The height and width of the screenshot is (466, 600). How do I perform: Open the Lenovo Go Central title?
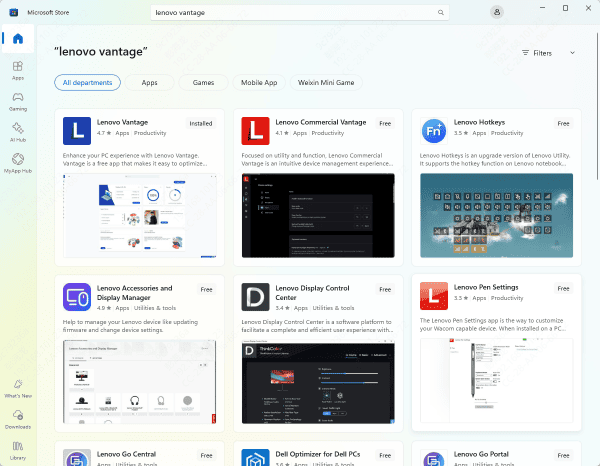[126, 454]
